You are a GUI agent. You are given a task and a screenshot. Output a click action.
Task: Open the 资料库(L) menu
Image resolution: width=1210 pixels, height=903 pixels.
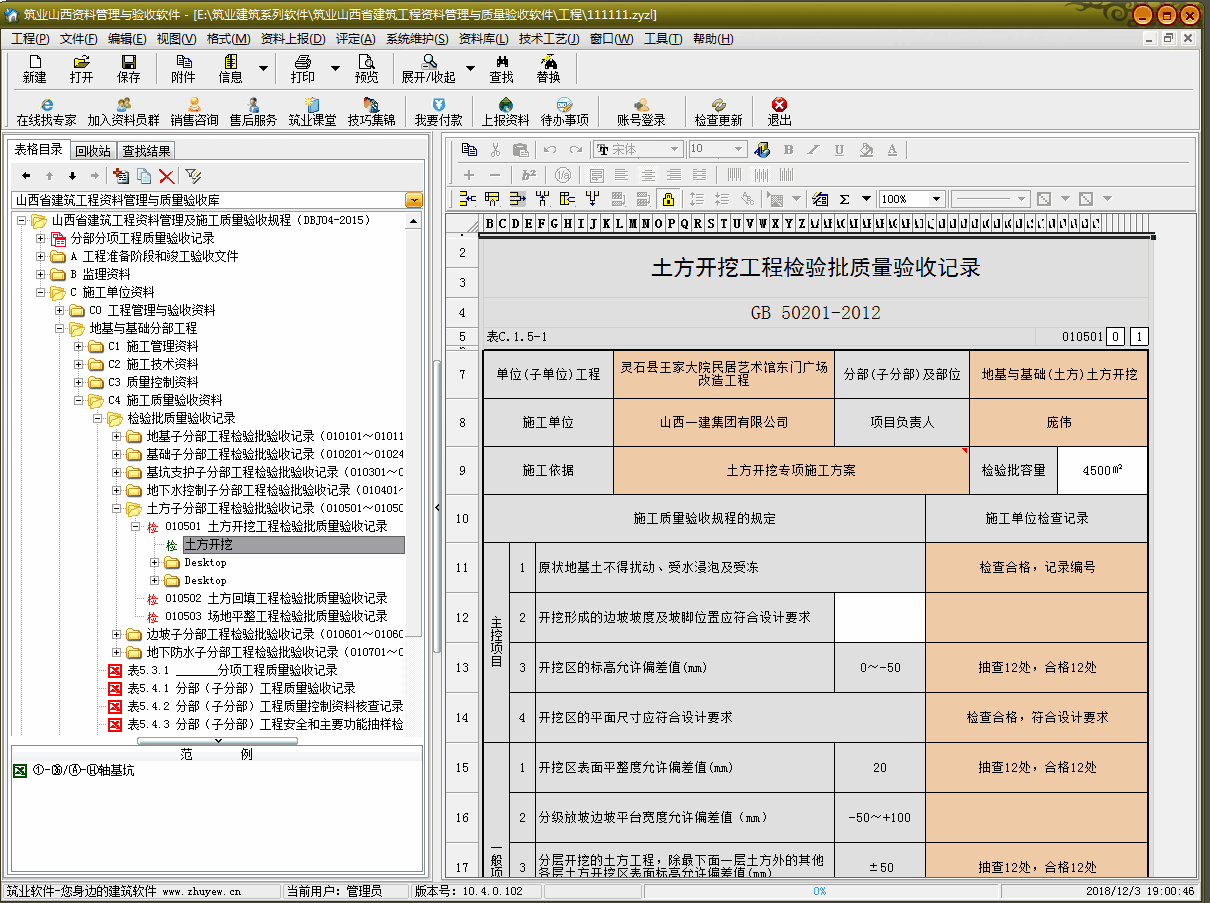click(x=483, y=39)
